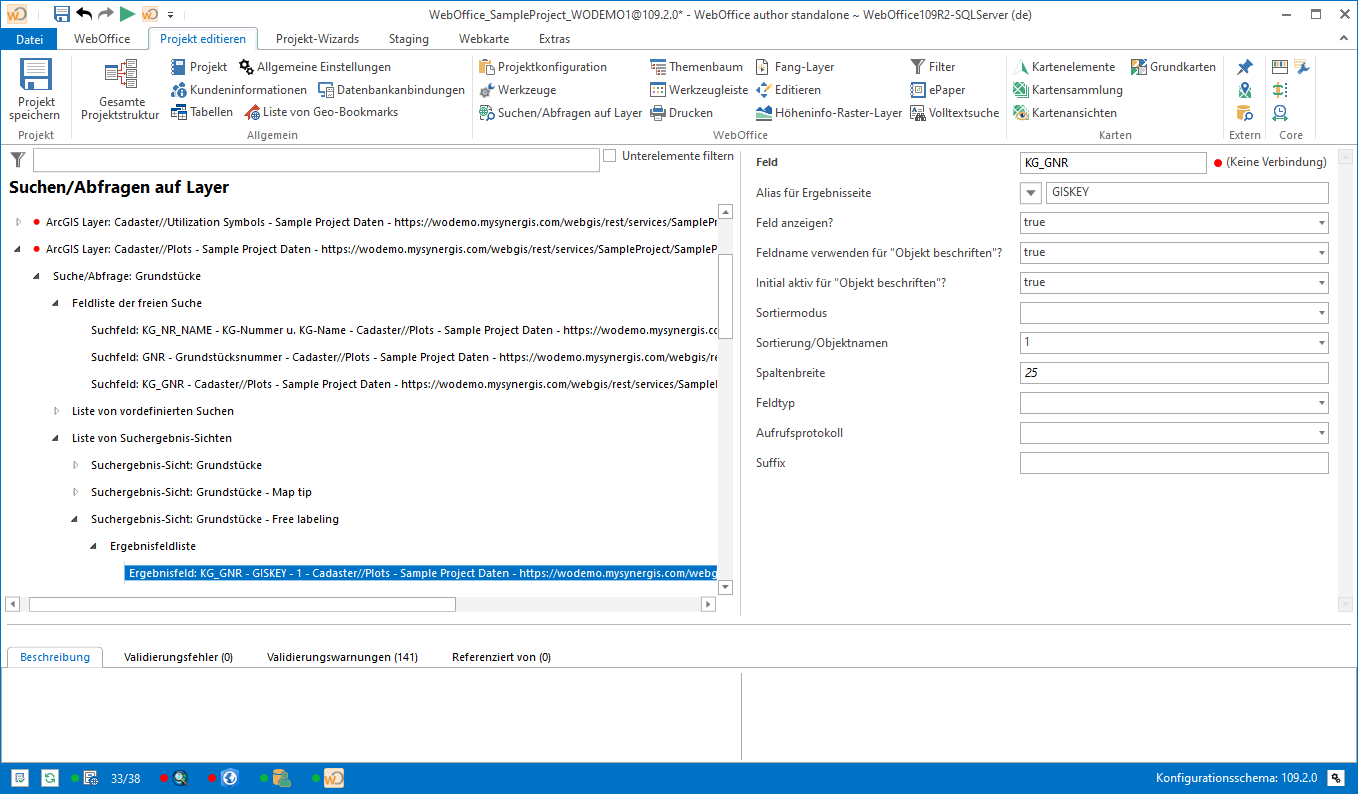This screenshot has height=794, width=1358.
Task: Open Datenbankanbindungen settings
Action: pos(391,90)
